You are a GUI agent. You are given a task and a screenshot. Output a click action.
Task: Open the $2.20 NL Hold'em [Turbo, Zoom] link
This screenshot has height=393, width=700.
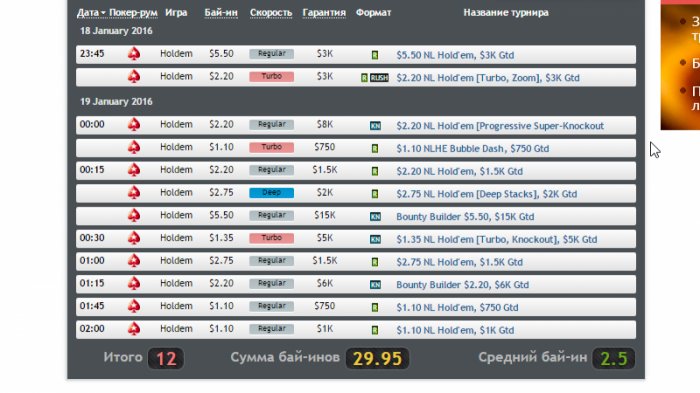(x=488, y=78)
